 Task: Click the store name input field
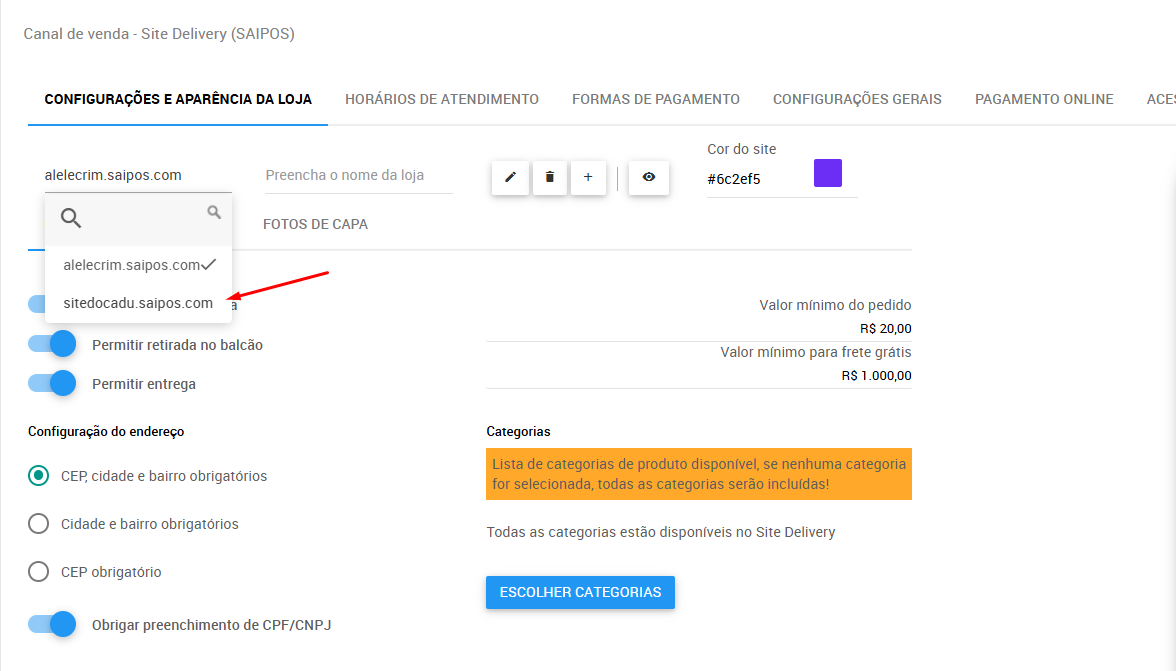pos(358,176)
